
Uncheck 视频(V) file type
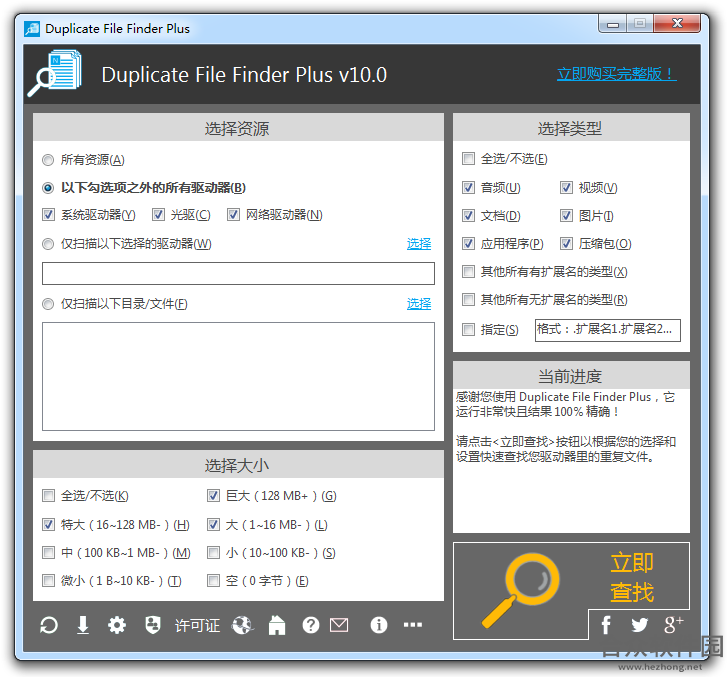point(566,188)
